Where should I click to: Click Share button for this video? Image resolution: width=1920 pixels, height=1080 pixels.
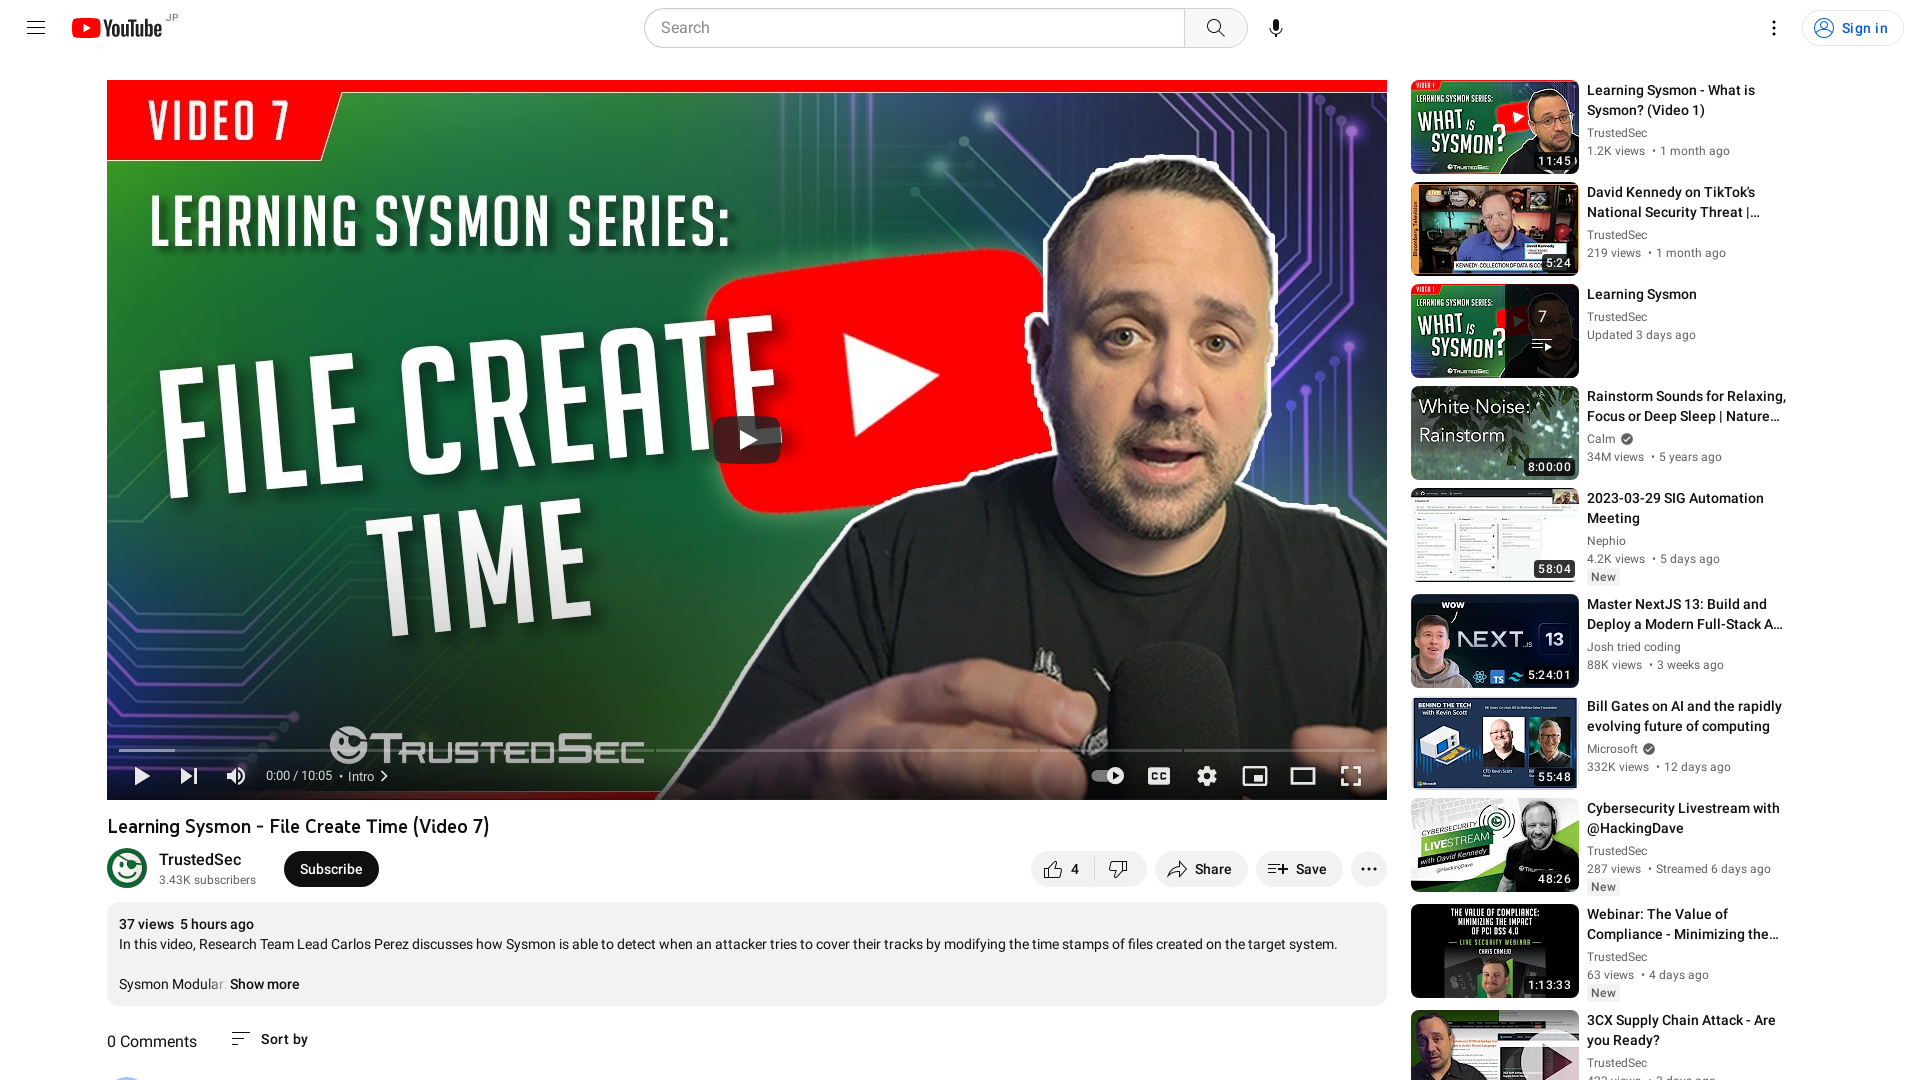tap(1199, 868)
